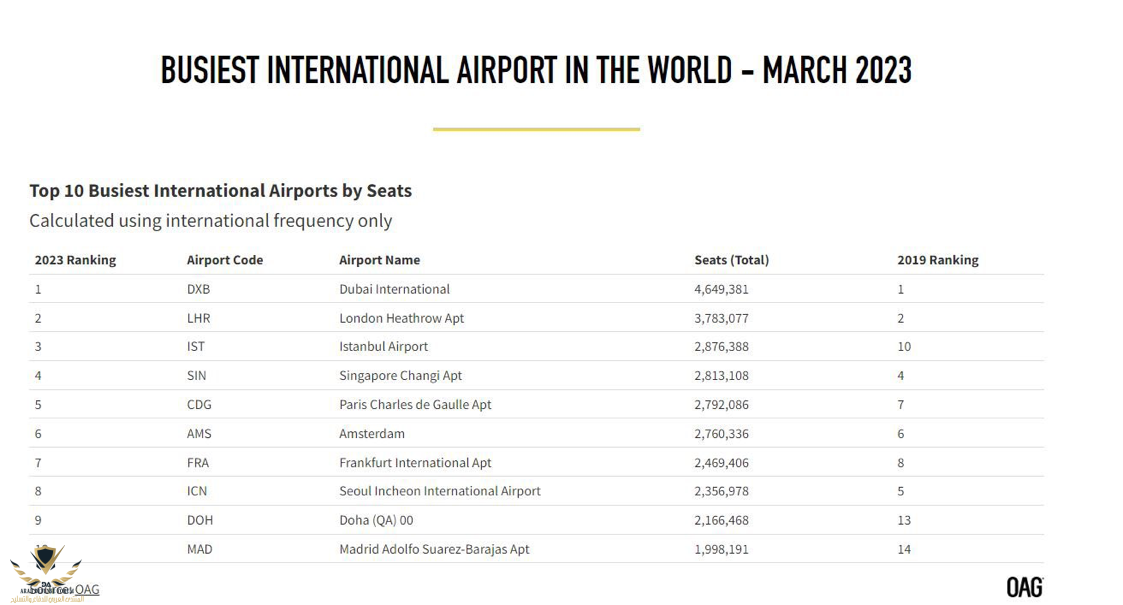Select the Dubai International airport name
1123x605 pixels.
[x=394, y=289]
